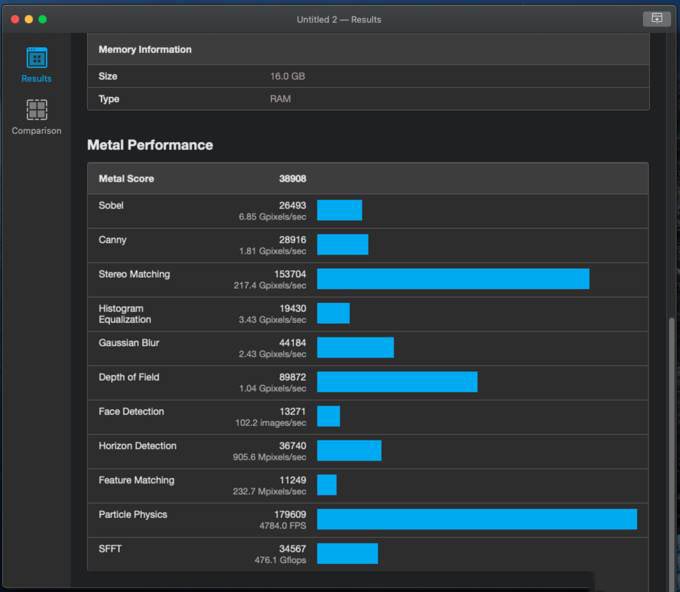Select the Stereo Matching row label

pos(134,274)
